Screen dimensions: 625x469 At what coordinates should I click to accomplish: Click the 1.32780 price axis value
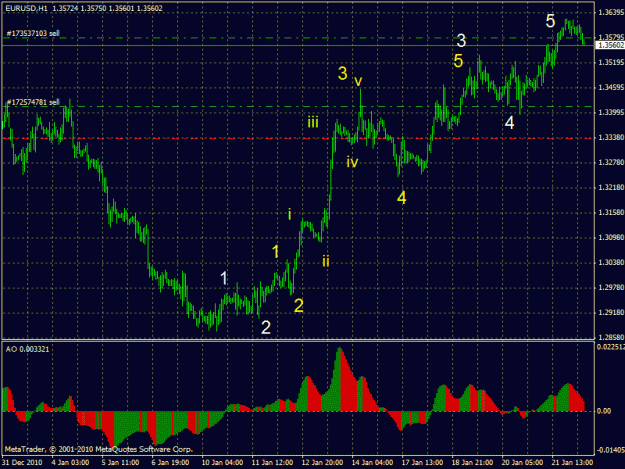point(611,163)
